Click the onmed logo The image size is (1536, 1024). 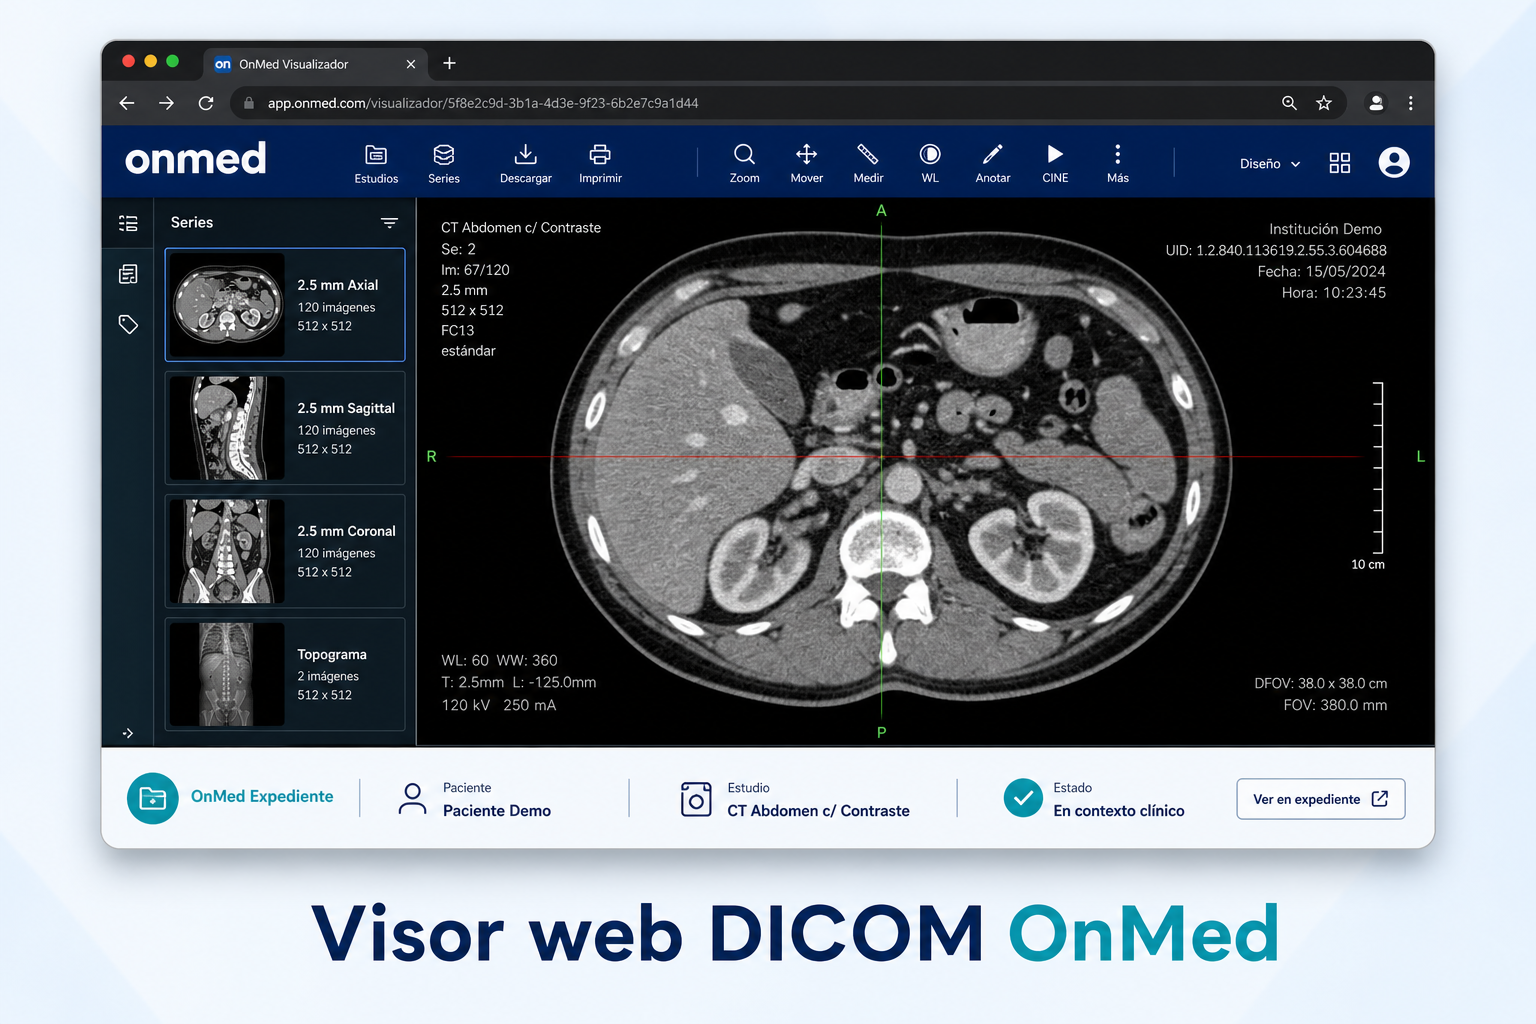coord(196,159)
